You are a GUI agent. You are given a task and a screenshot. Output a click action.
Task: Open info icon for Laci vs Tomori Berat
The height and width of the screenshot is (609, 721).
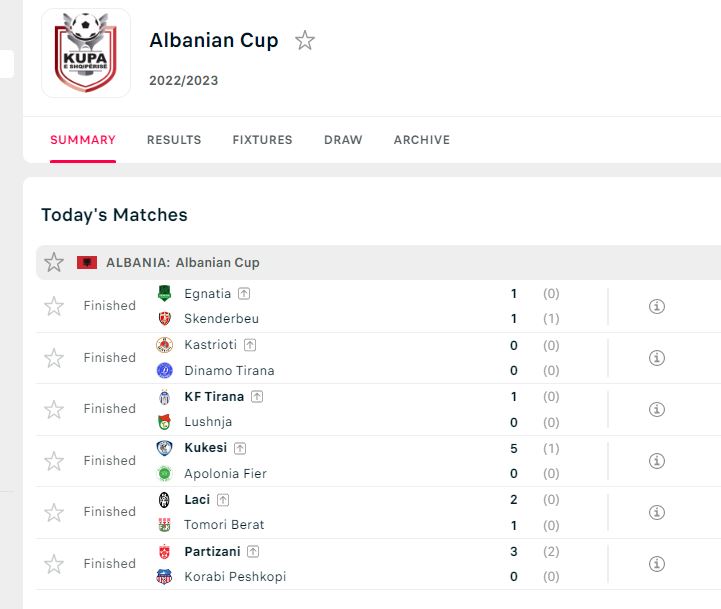(x=657, y=512)
